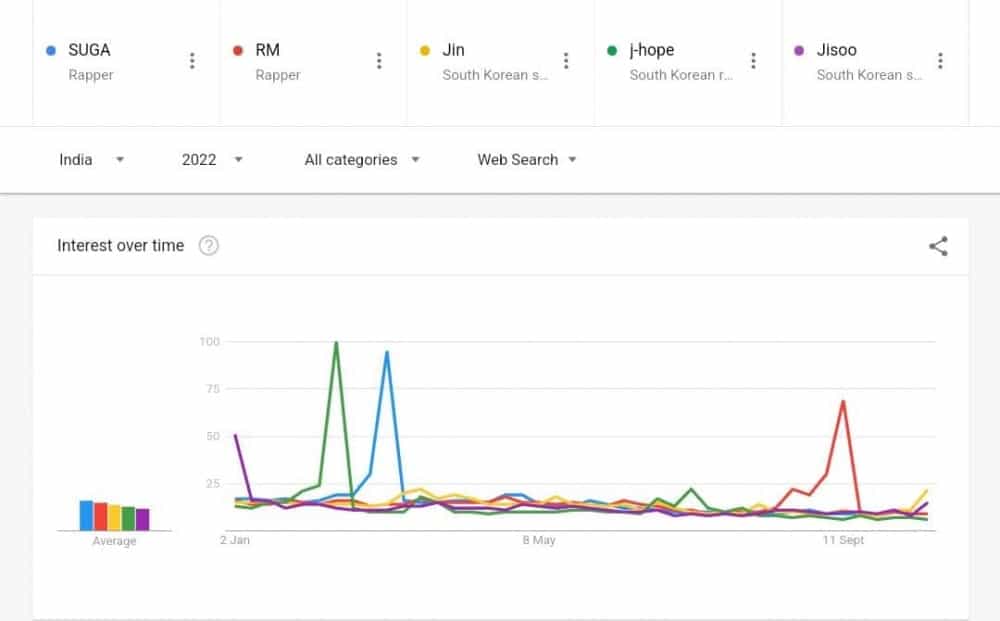Screen dimensions: 1000x621
Task: Click the help icon beside Interest over time
Action: tap(208, 246)
